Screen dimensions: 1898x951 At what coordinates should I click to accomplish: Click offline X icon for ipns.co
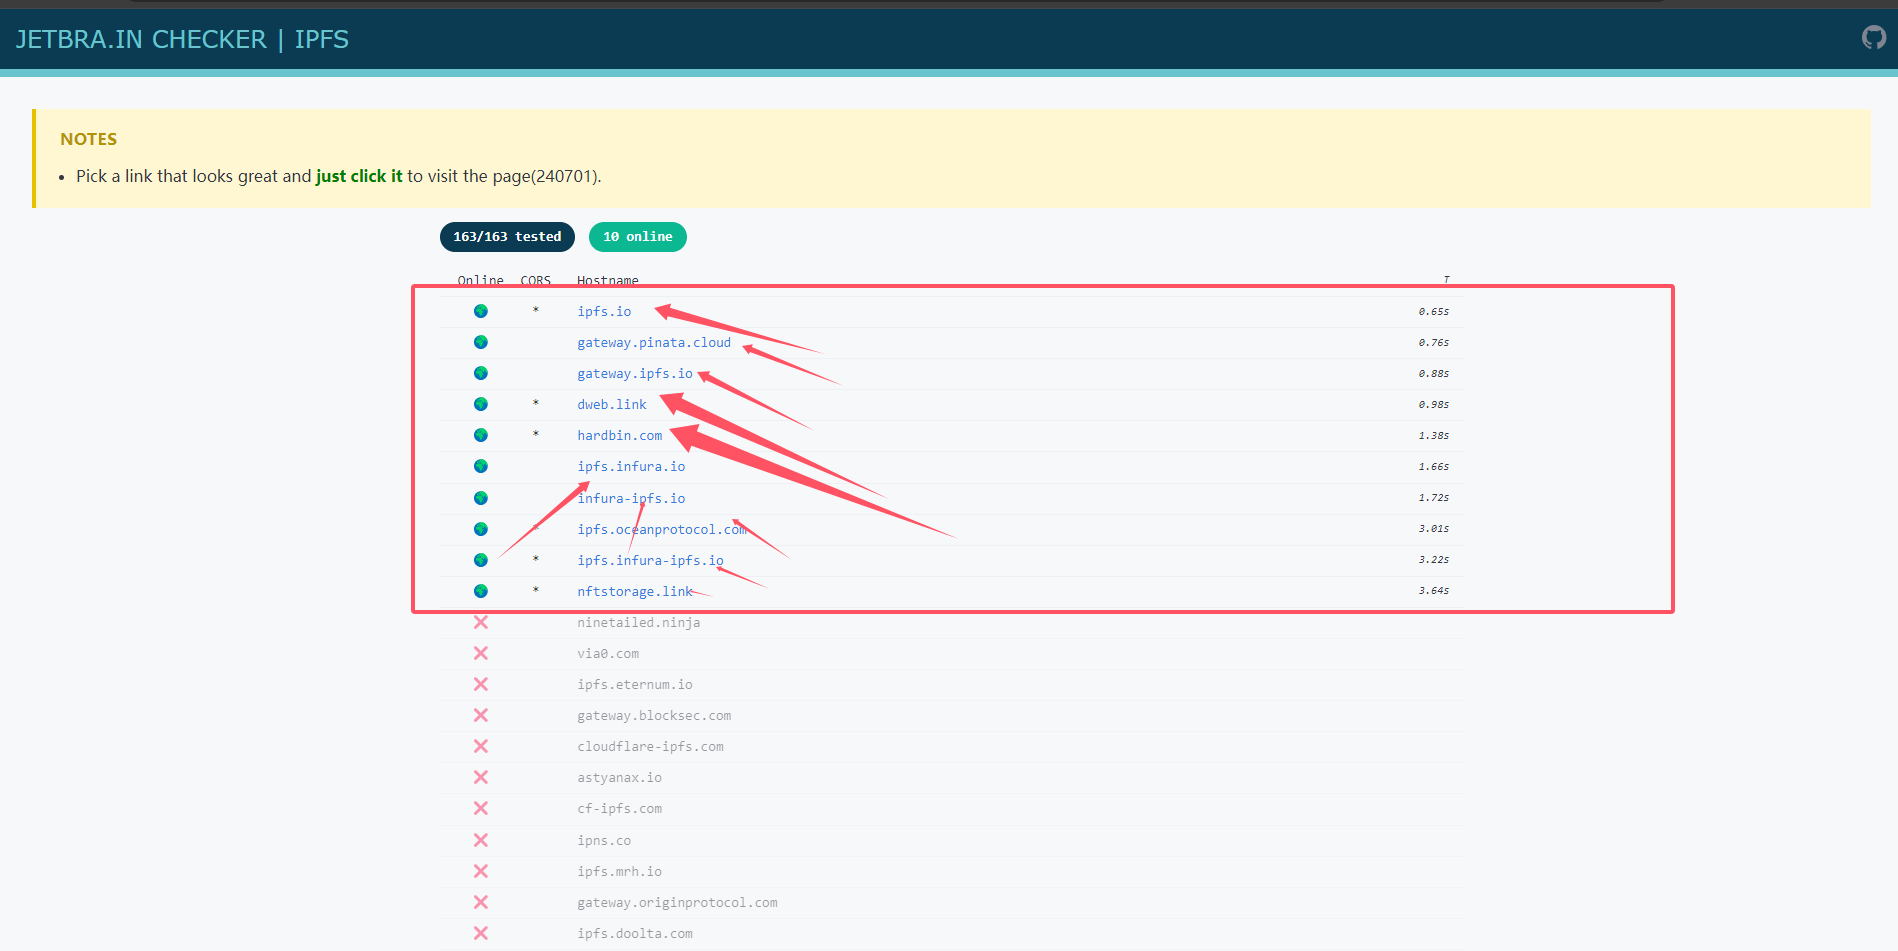point(481,840)
